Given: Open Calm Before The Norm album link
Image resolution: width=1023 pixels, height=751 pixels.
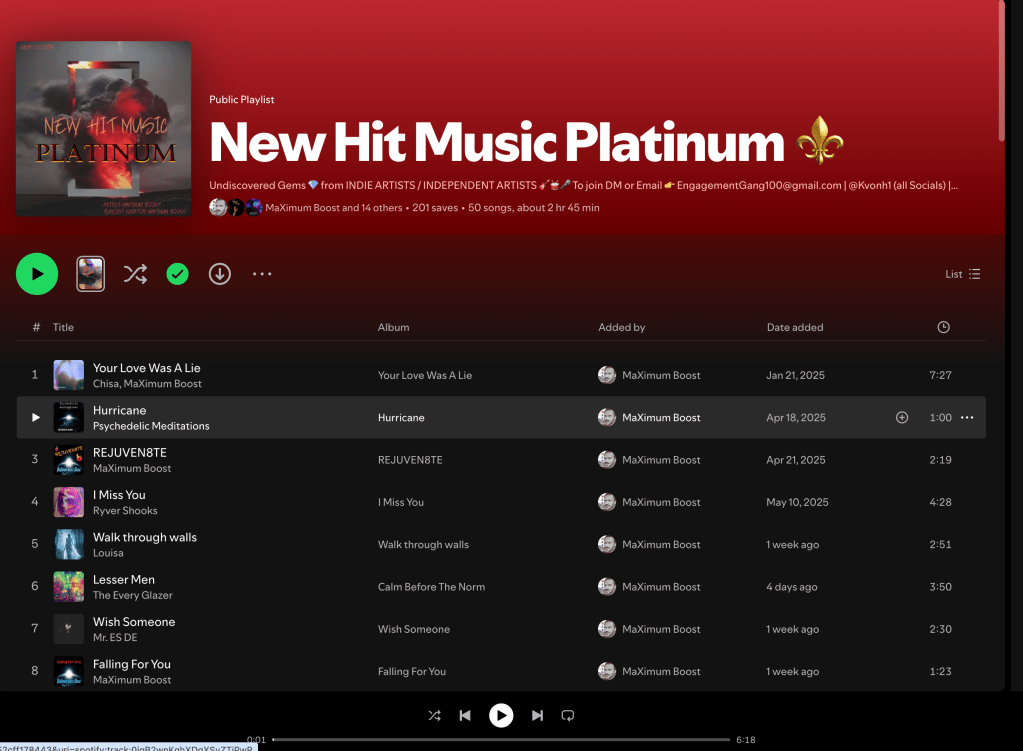Looking at the screenshot, I should pyautogui.click(x=431, y=587).
